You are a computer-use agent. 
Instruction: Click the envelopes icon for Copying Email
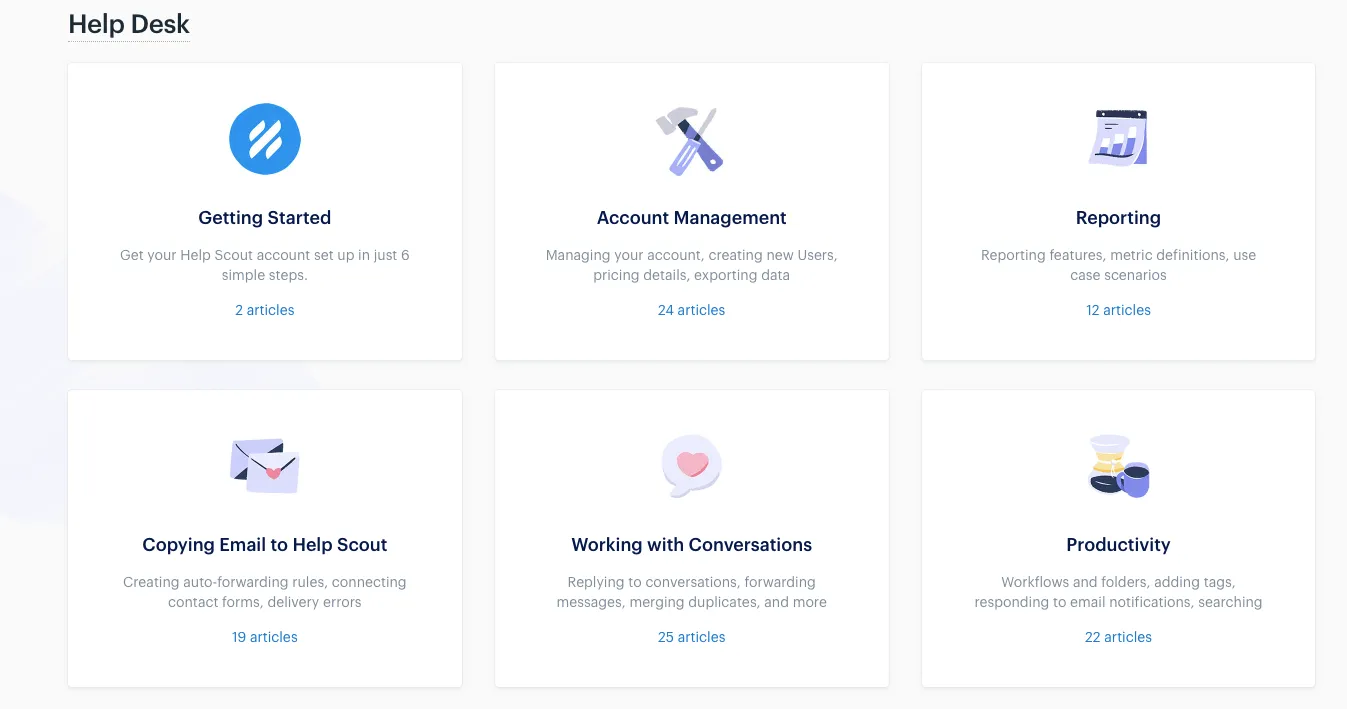pyautogui.click(x=265, y=466)
